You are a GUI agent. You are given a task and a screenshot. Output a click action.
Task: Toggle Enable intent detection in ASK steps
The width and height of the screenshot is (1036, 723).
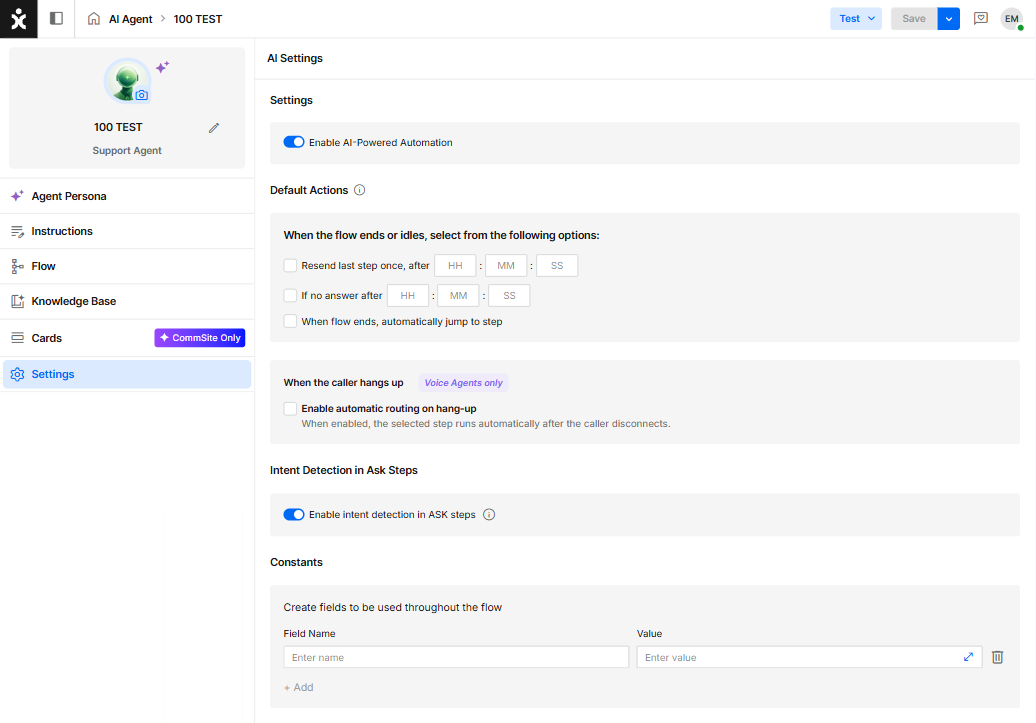tap(293, 515)
